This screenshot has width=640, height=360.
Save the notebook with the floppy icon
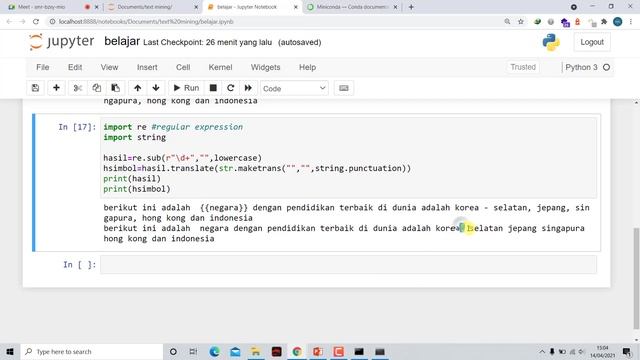click(x=36, y=88)
